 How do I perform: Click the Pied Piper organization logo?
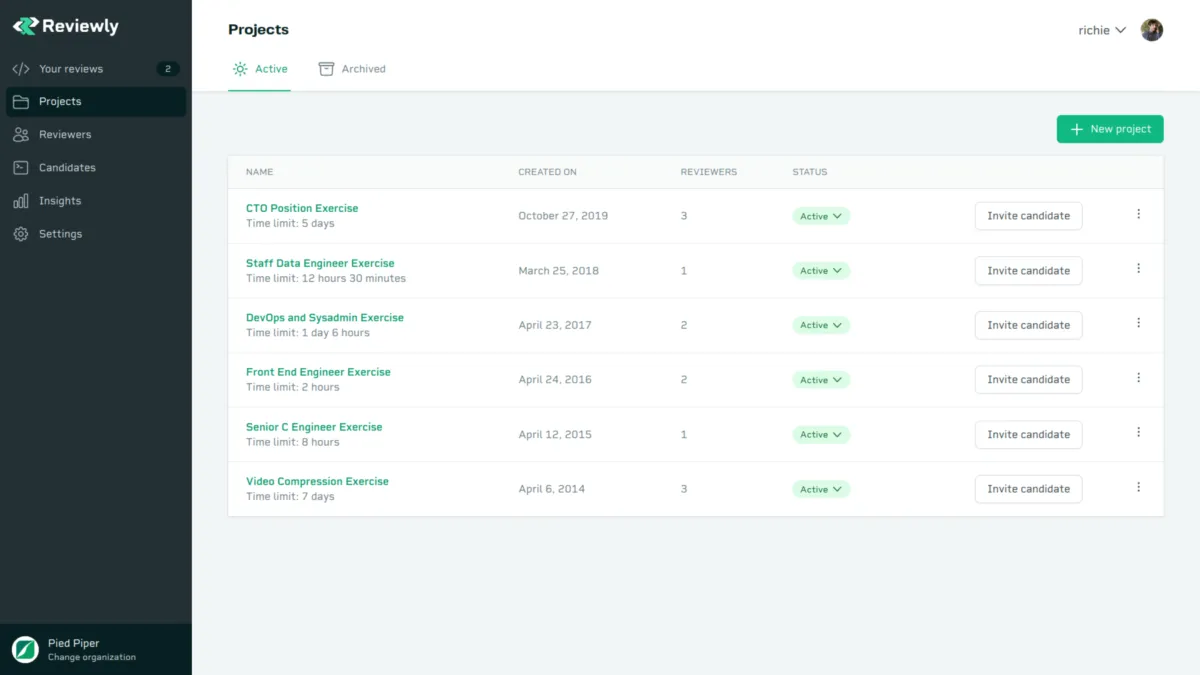[x=25, y=650]
